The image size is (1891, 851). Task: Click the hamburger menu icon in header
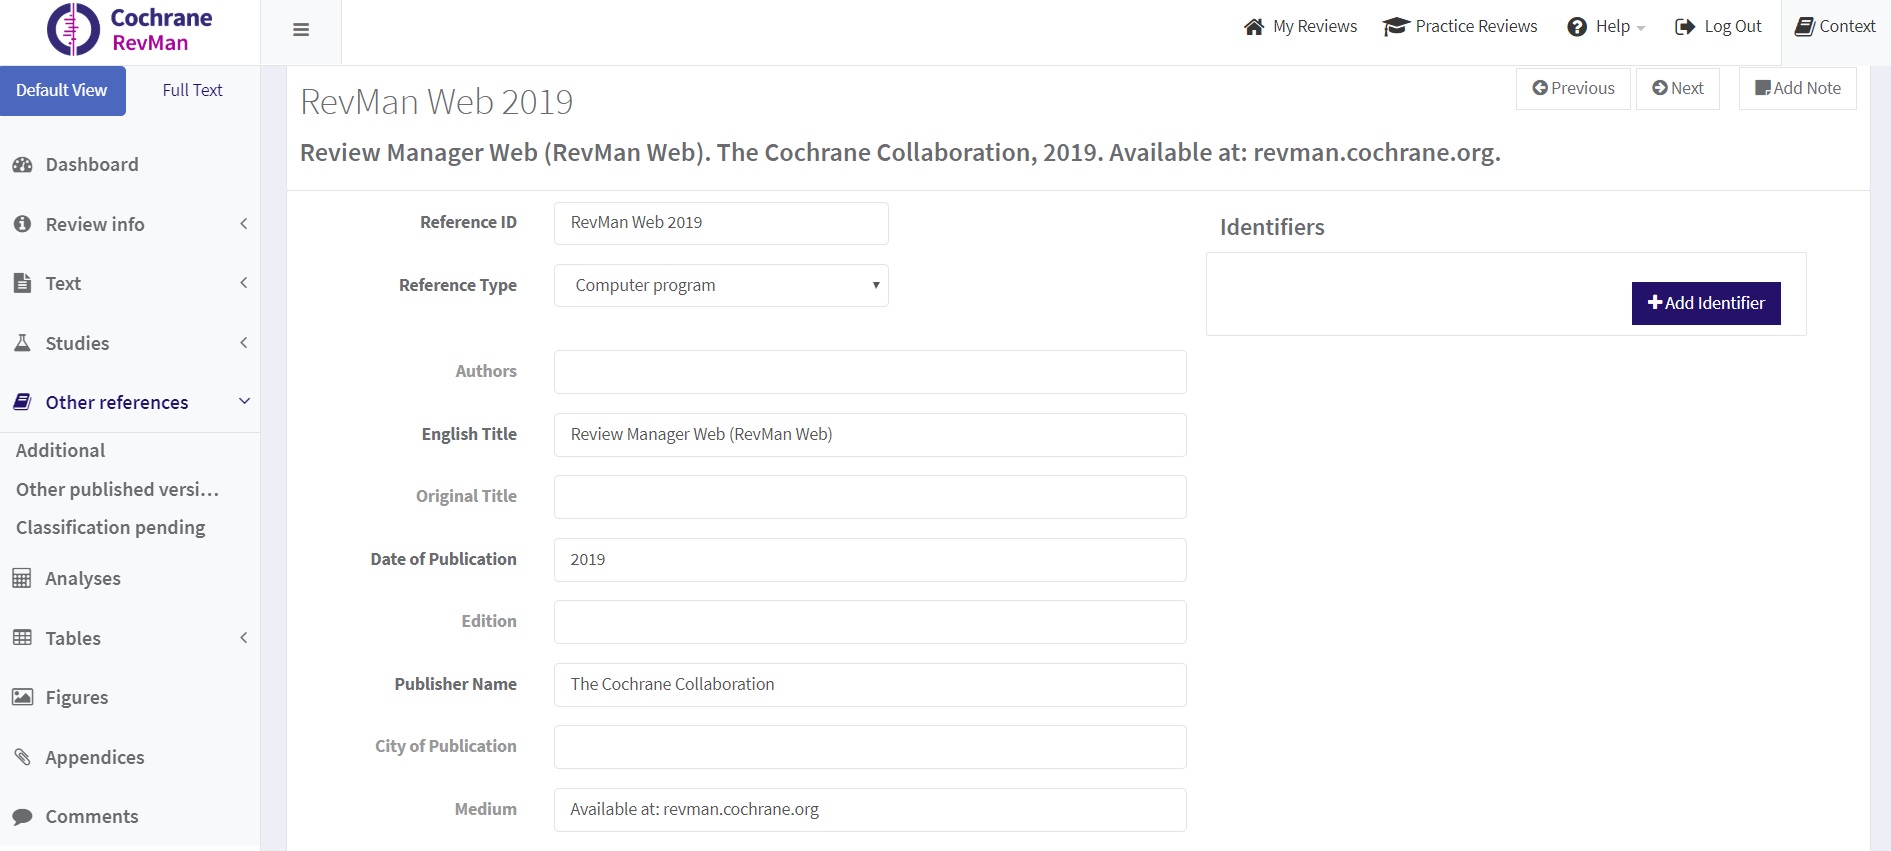300,30
